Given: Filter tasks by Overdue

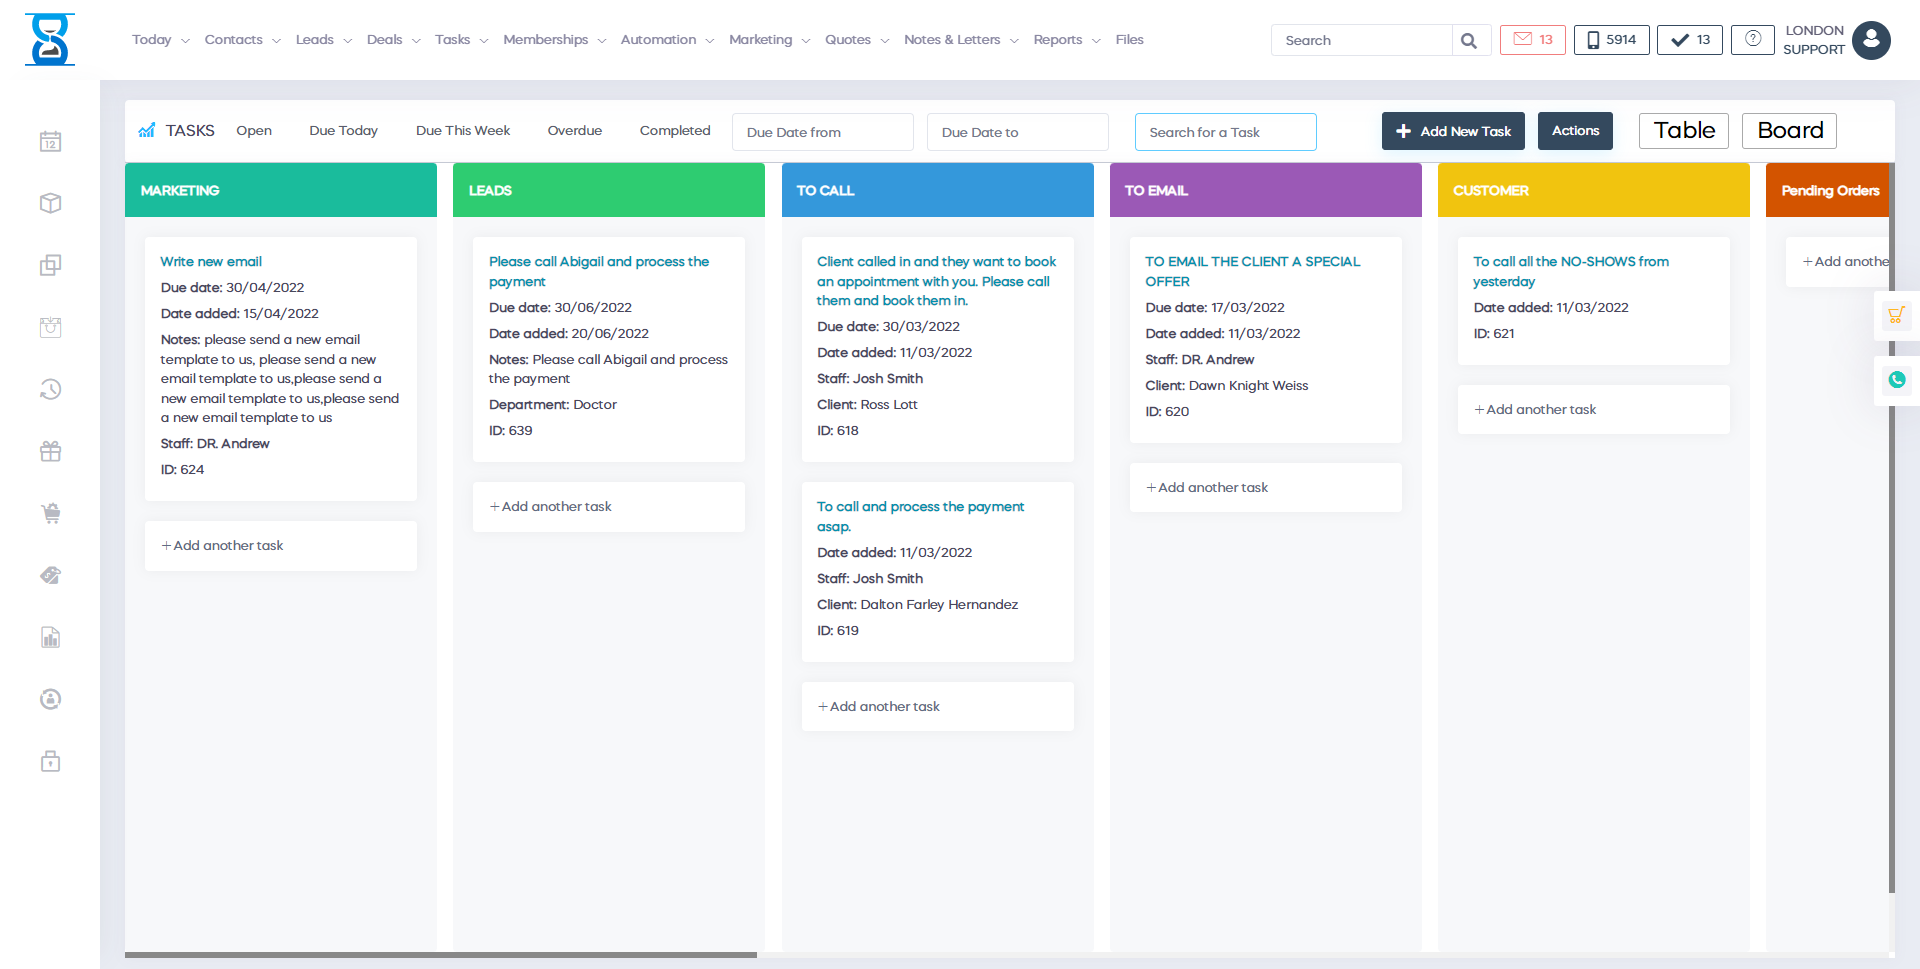Looking at the screenshot, I should [x=574, y=131].
